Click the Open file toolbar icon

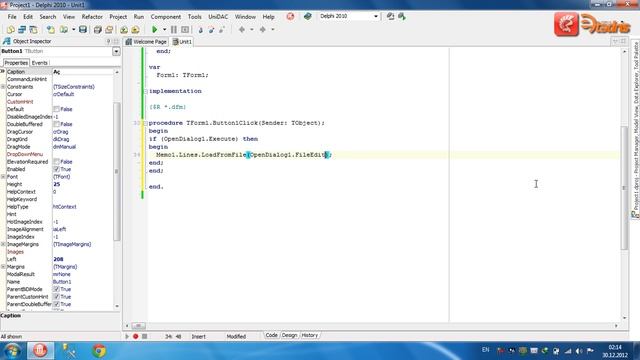[51, 29]
